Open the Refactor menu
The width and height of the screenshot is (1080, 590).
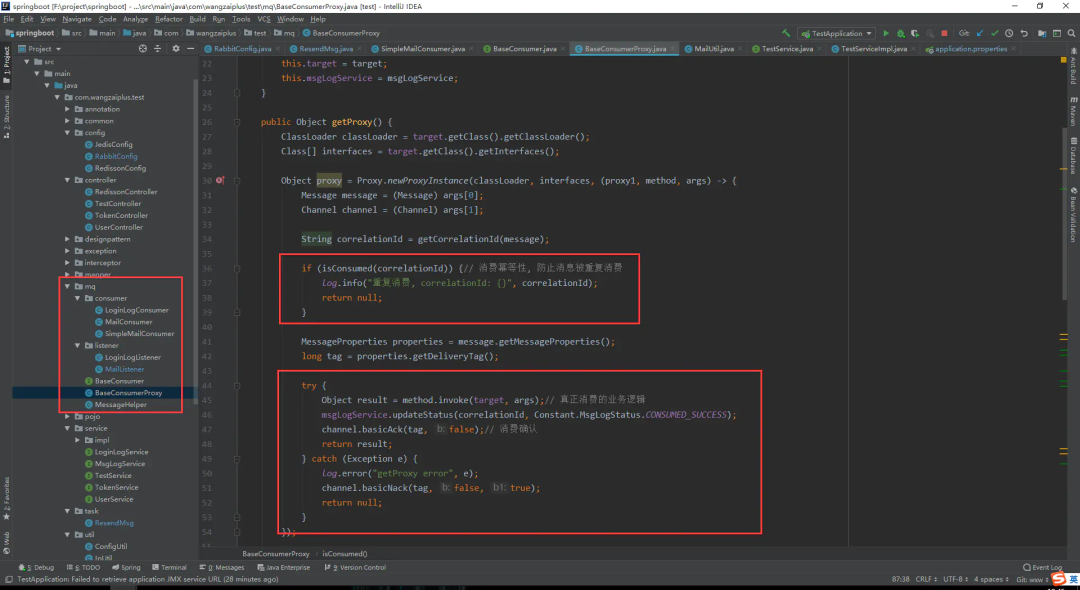169,19
